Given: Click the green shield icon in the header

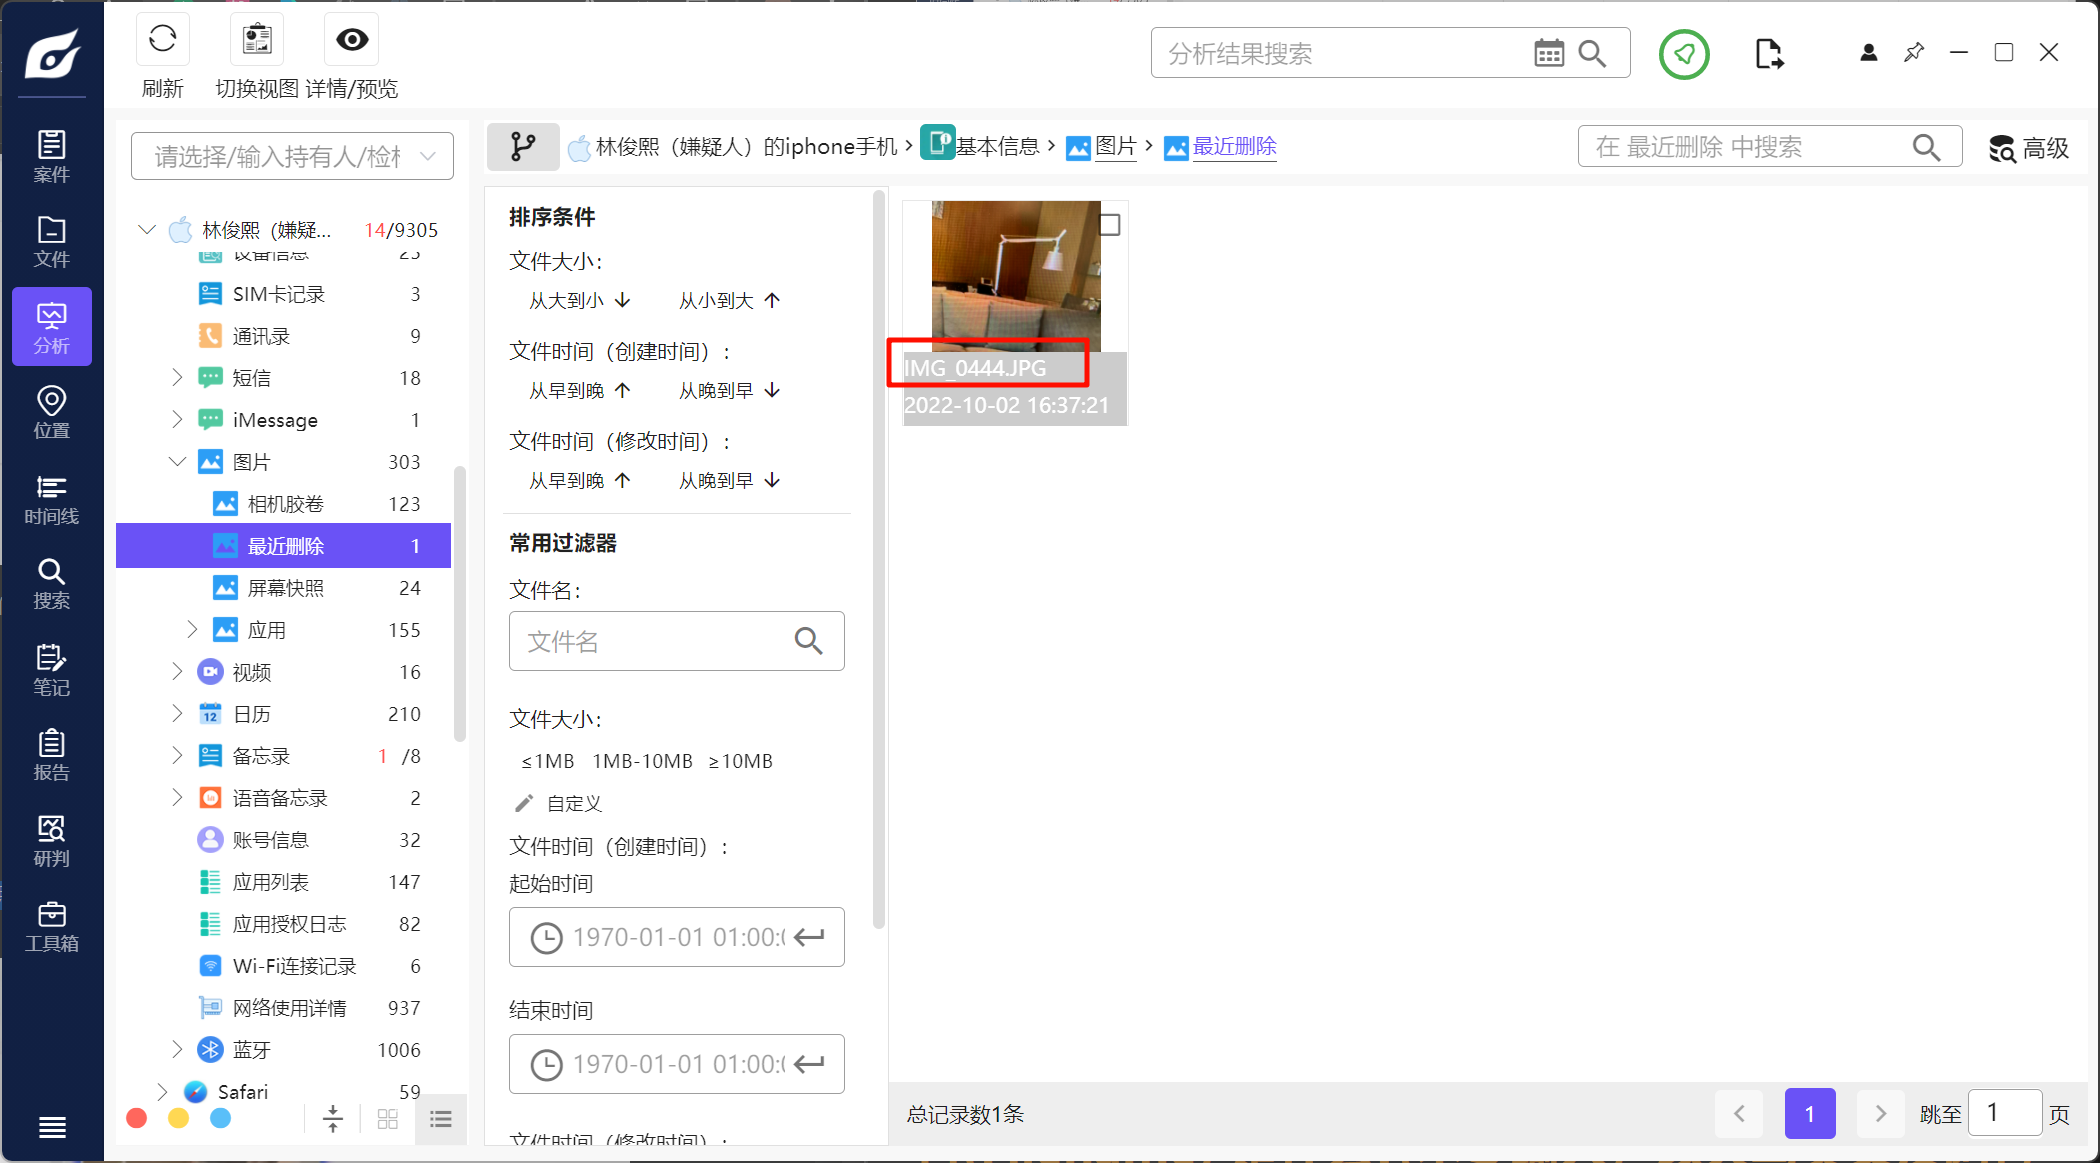Looking at the screenshot, I should [x=1684, y=54].
